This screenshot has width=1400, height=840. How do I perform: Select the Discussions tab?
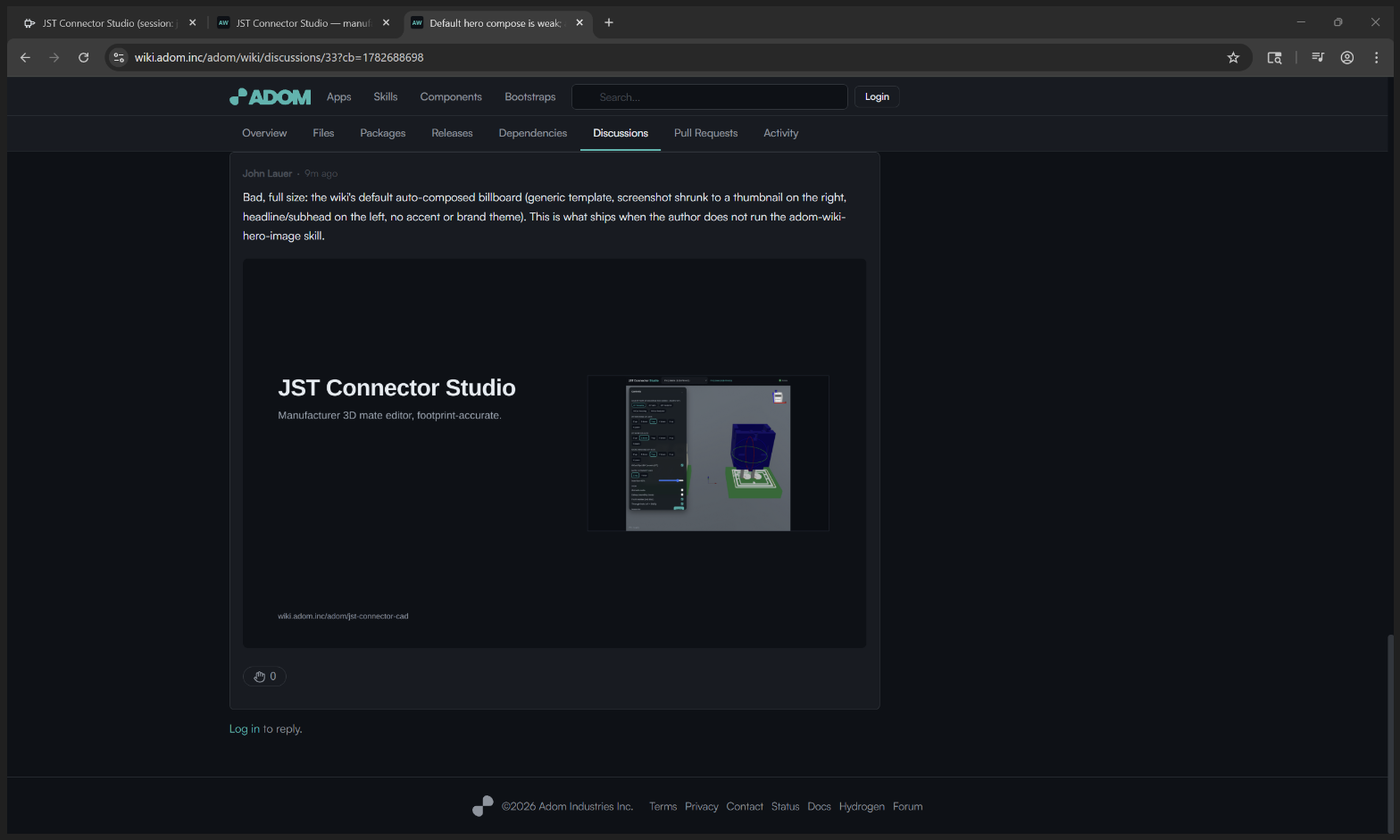[x=620, y=133]
